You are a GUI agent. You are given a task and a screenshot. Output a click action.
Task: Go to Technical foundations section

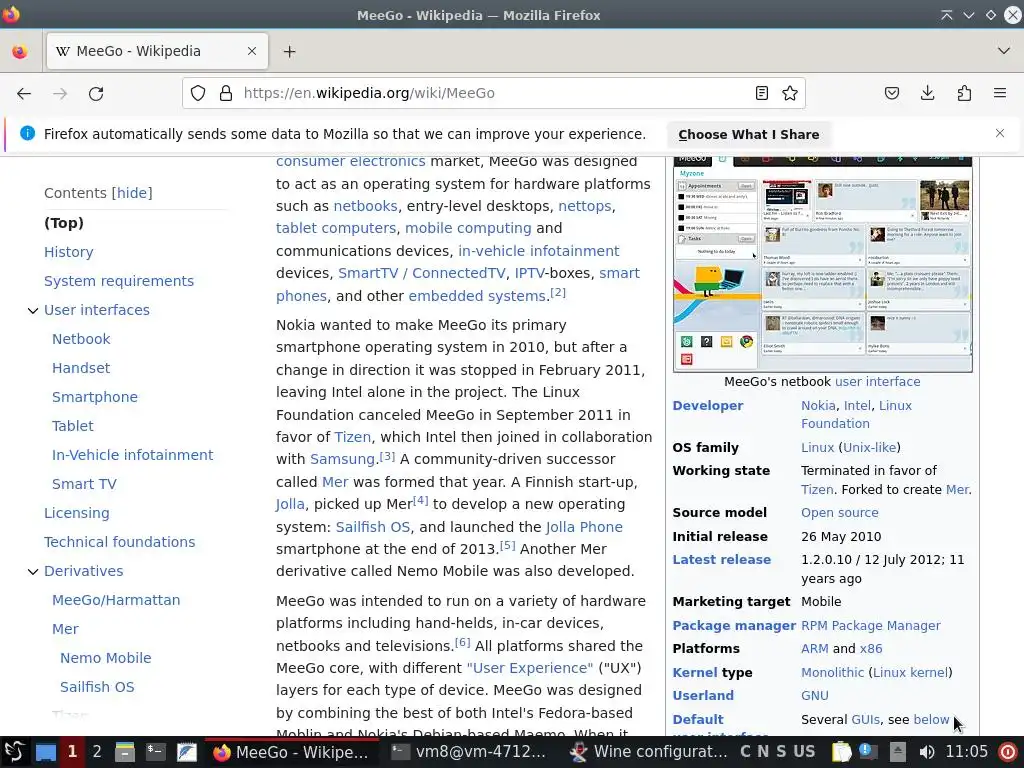point(120,542)
